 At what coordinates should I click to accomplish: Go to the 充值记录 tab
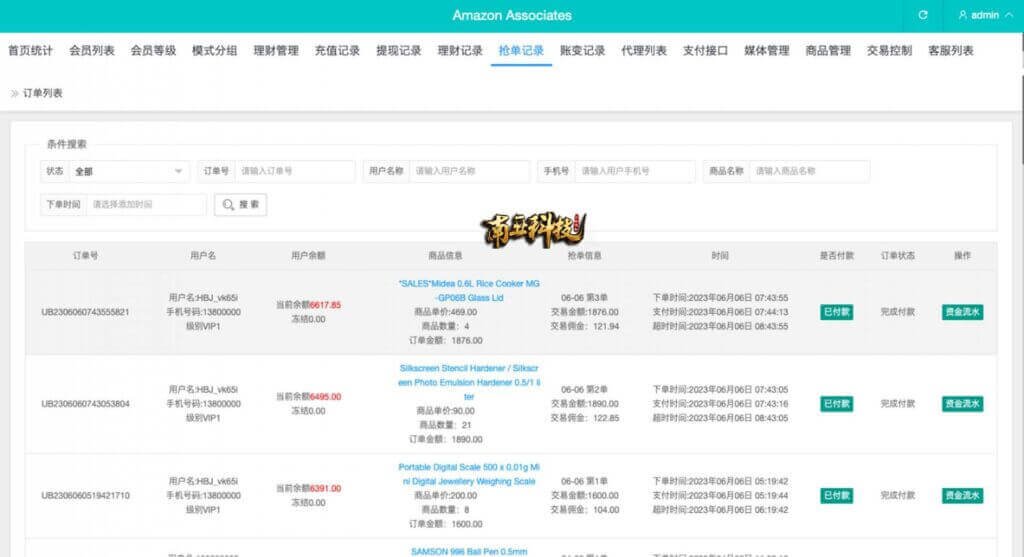(337, 51)
